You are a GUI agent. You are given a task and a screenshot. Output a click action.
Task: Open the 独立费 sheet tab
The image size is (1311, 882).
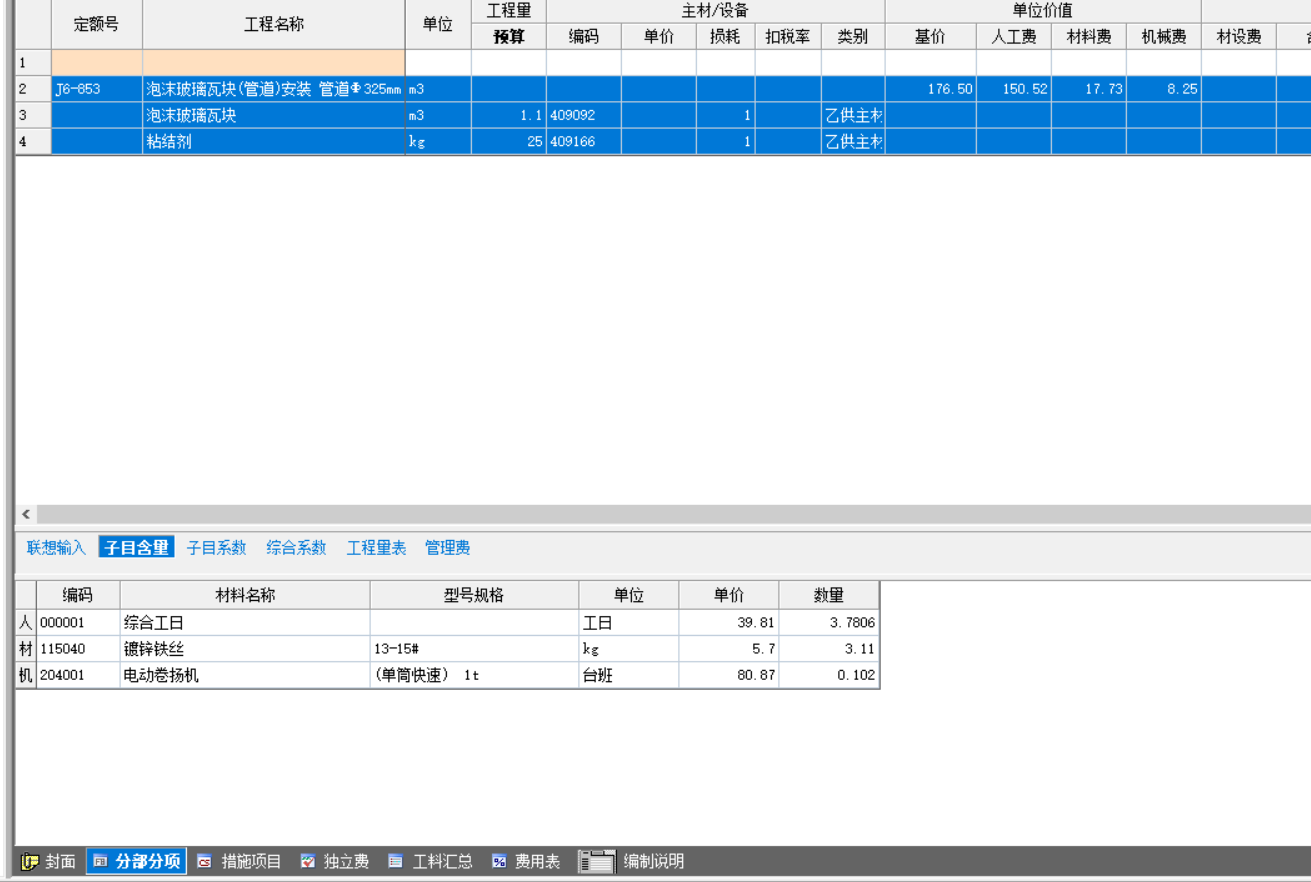click(x=335, y=861)
